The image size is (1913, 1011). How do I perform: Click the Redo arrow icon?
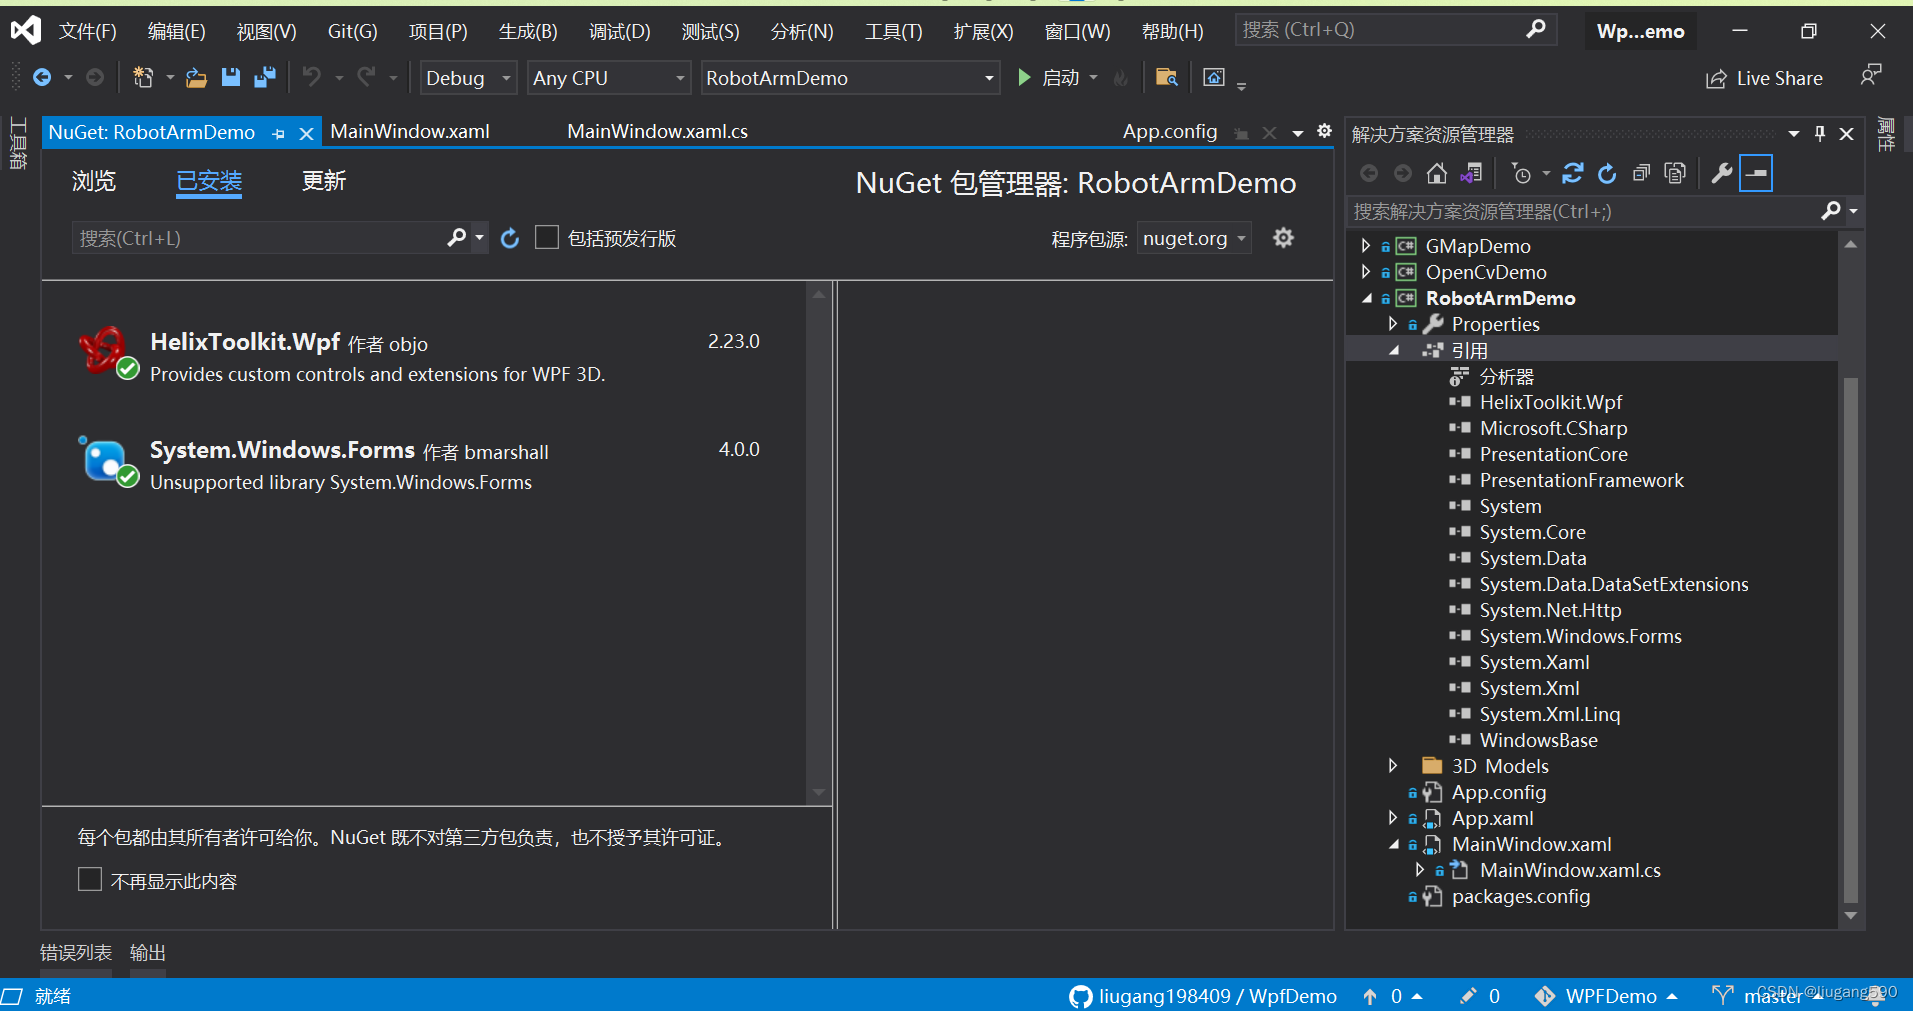coord(367,77)
